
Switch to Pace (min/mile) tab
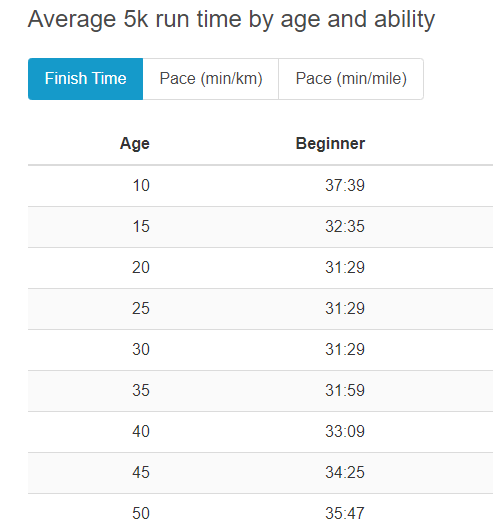[351, 79]
